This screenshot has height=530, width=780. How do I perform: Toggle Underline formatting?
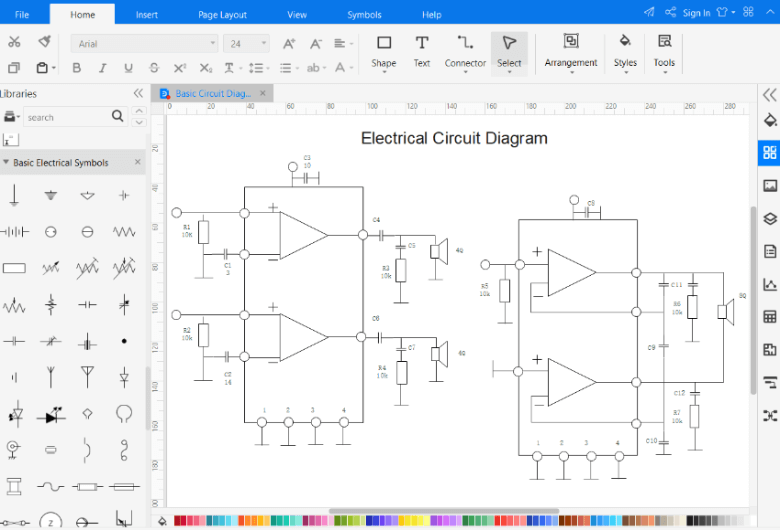click(128, 68)
